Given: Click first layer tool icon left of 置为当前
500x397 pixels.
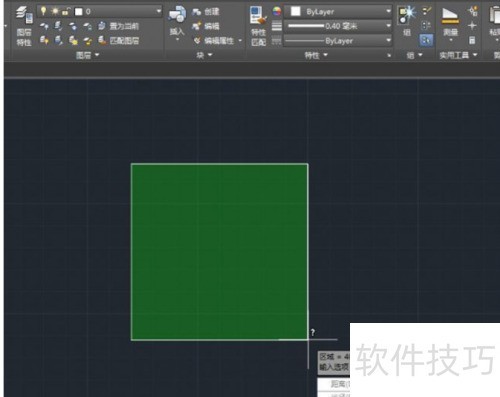Looking at the screenshot, I should point(44,26).
